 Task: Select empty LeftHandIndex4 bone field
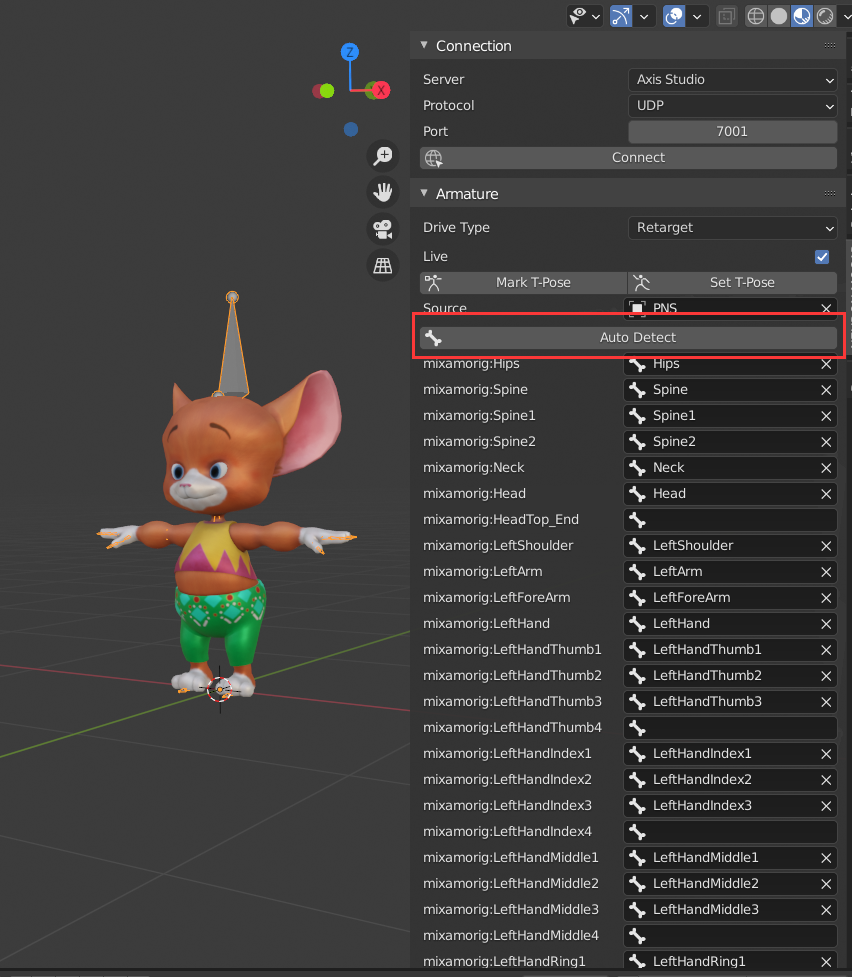click(x=730, y=832)
